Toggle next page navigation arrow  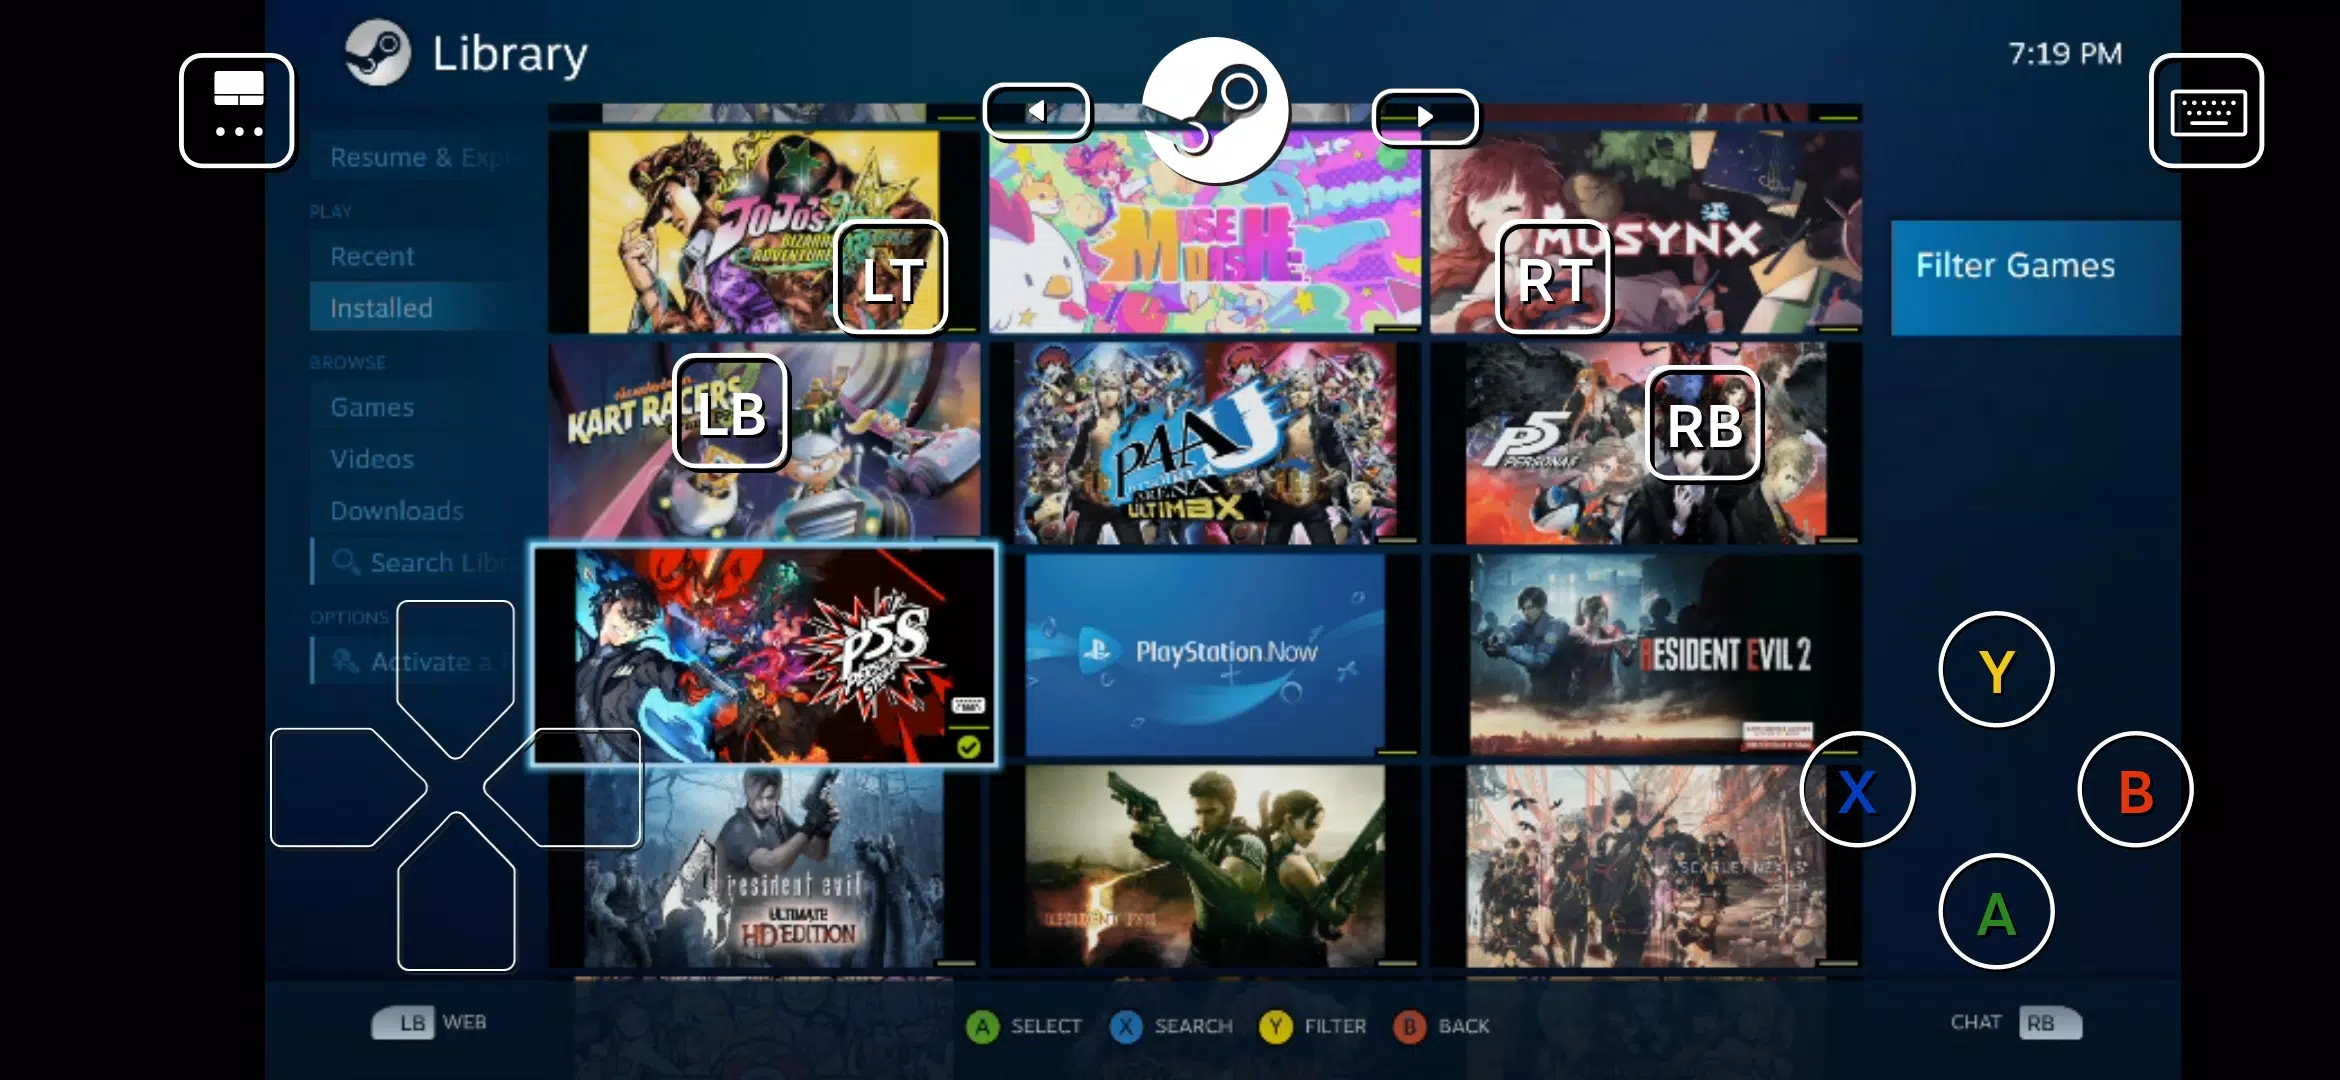click(1421, 115)
